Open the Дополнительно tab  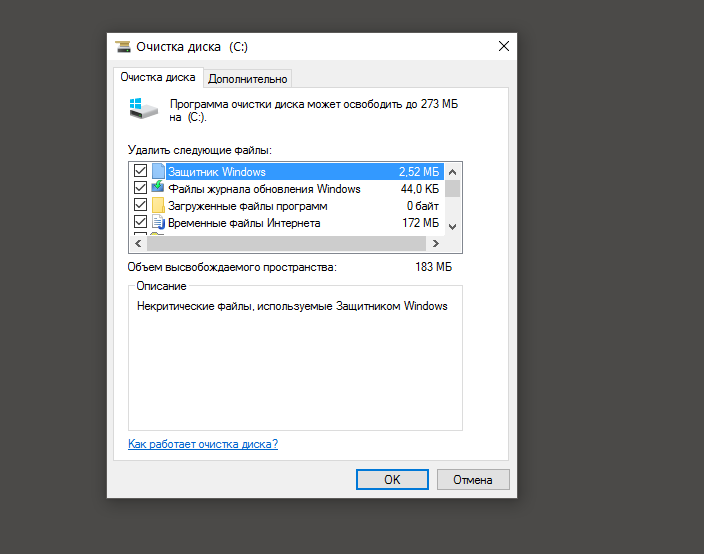pyautogui.click(x=248, y=79)
